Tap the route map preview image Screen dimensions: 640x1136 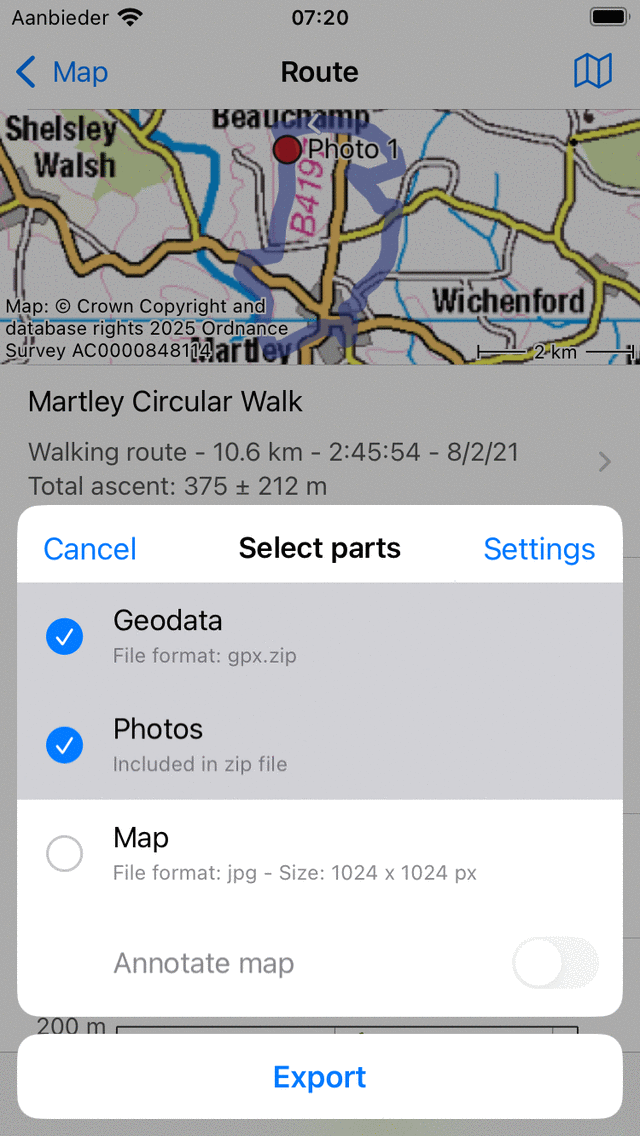click(x=320, y=237)
